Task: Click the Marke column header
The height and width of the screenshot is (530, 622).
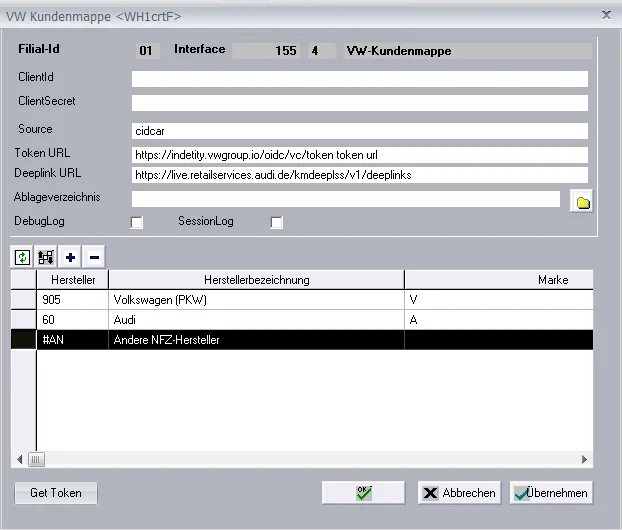Action: tap(499, 280)
